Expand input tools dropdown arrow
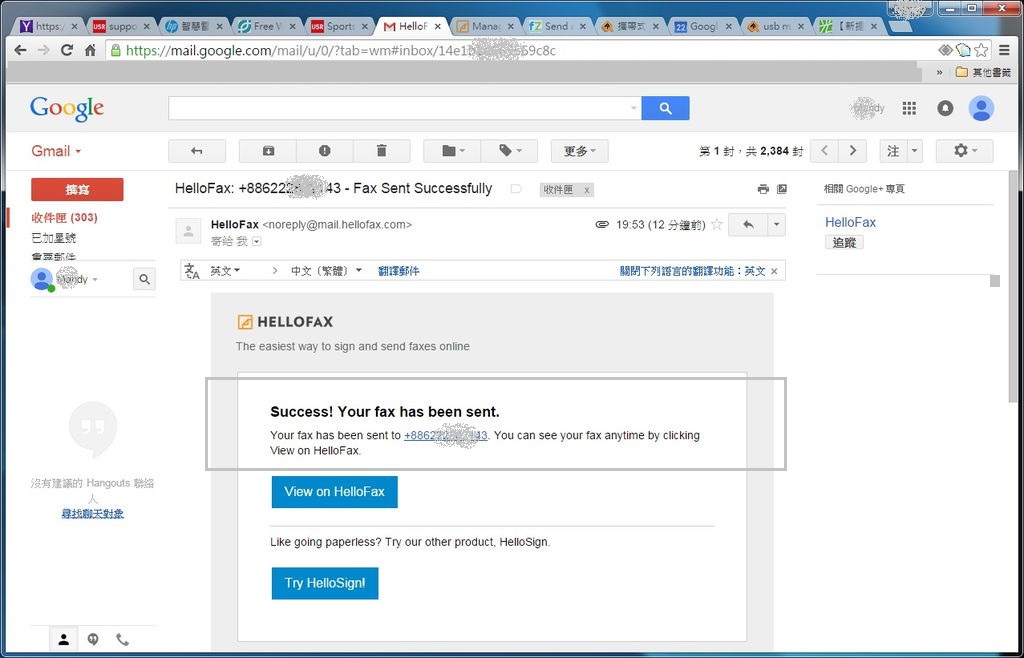 tap(914, 151)
